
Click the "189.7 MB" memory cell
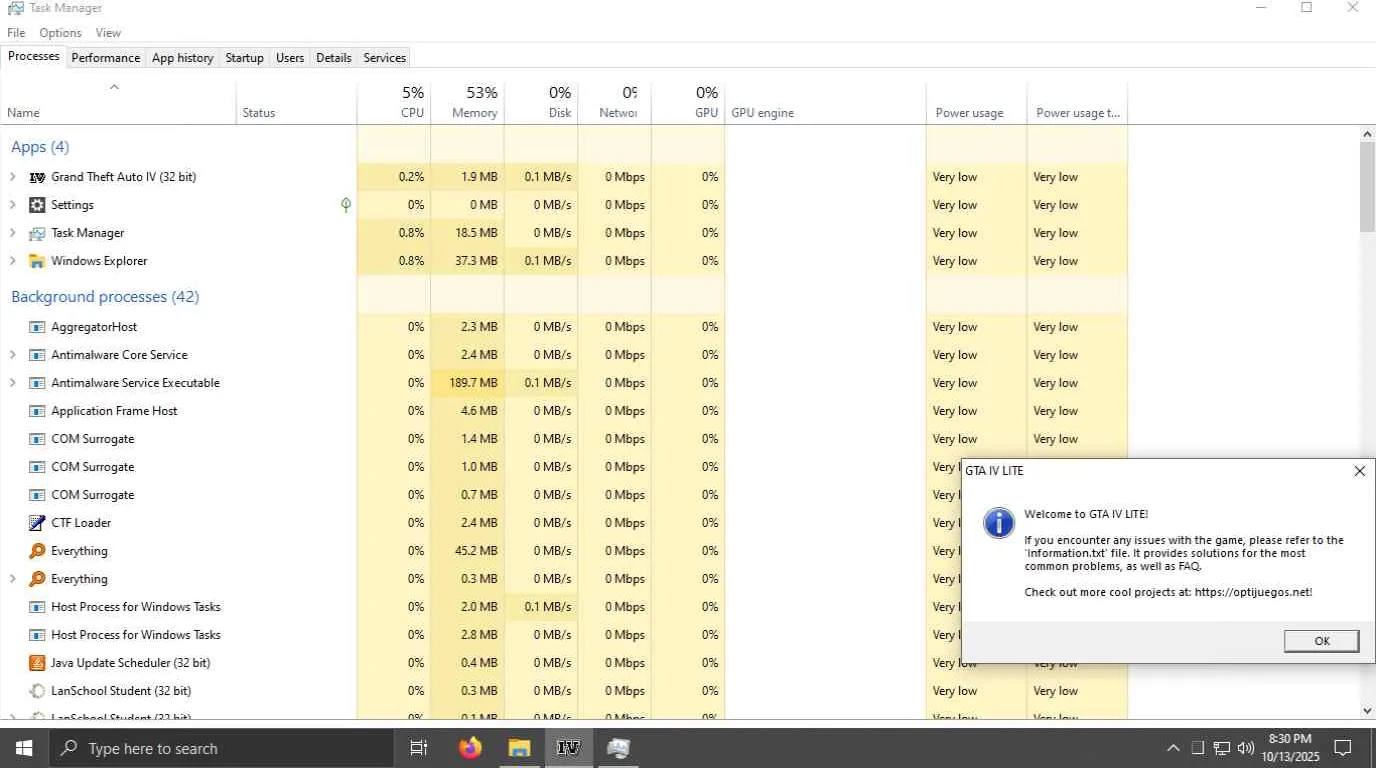(x=467, y=383)
